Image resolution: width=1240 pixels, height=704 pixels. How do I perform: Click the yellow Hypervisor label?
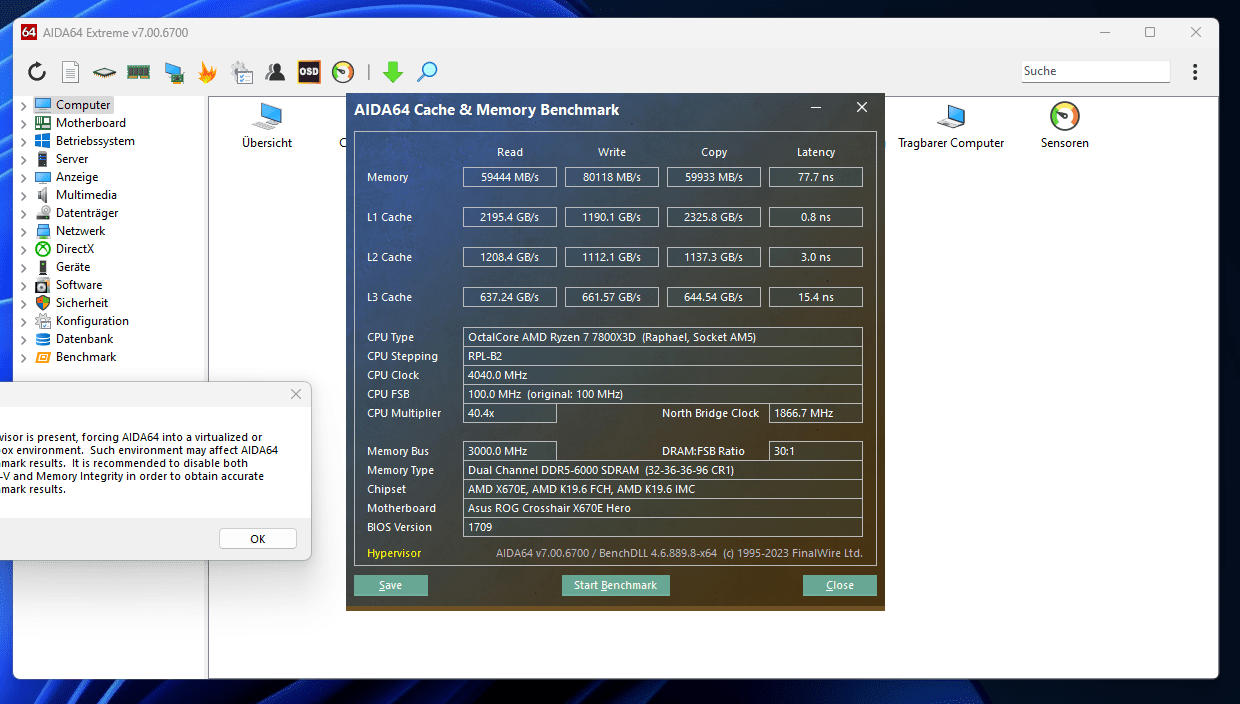coord(394,553)
